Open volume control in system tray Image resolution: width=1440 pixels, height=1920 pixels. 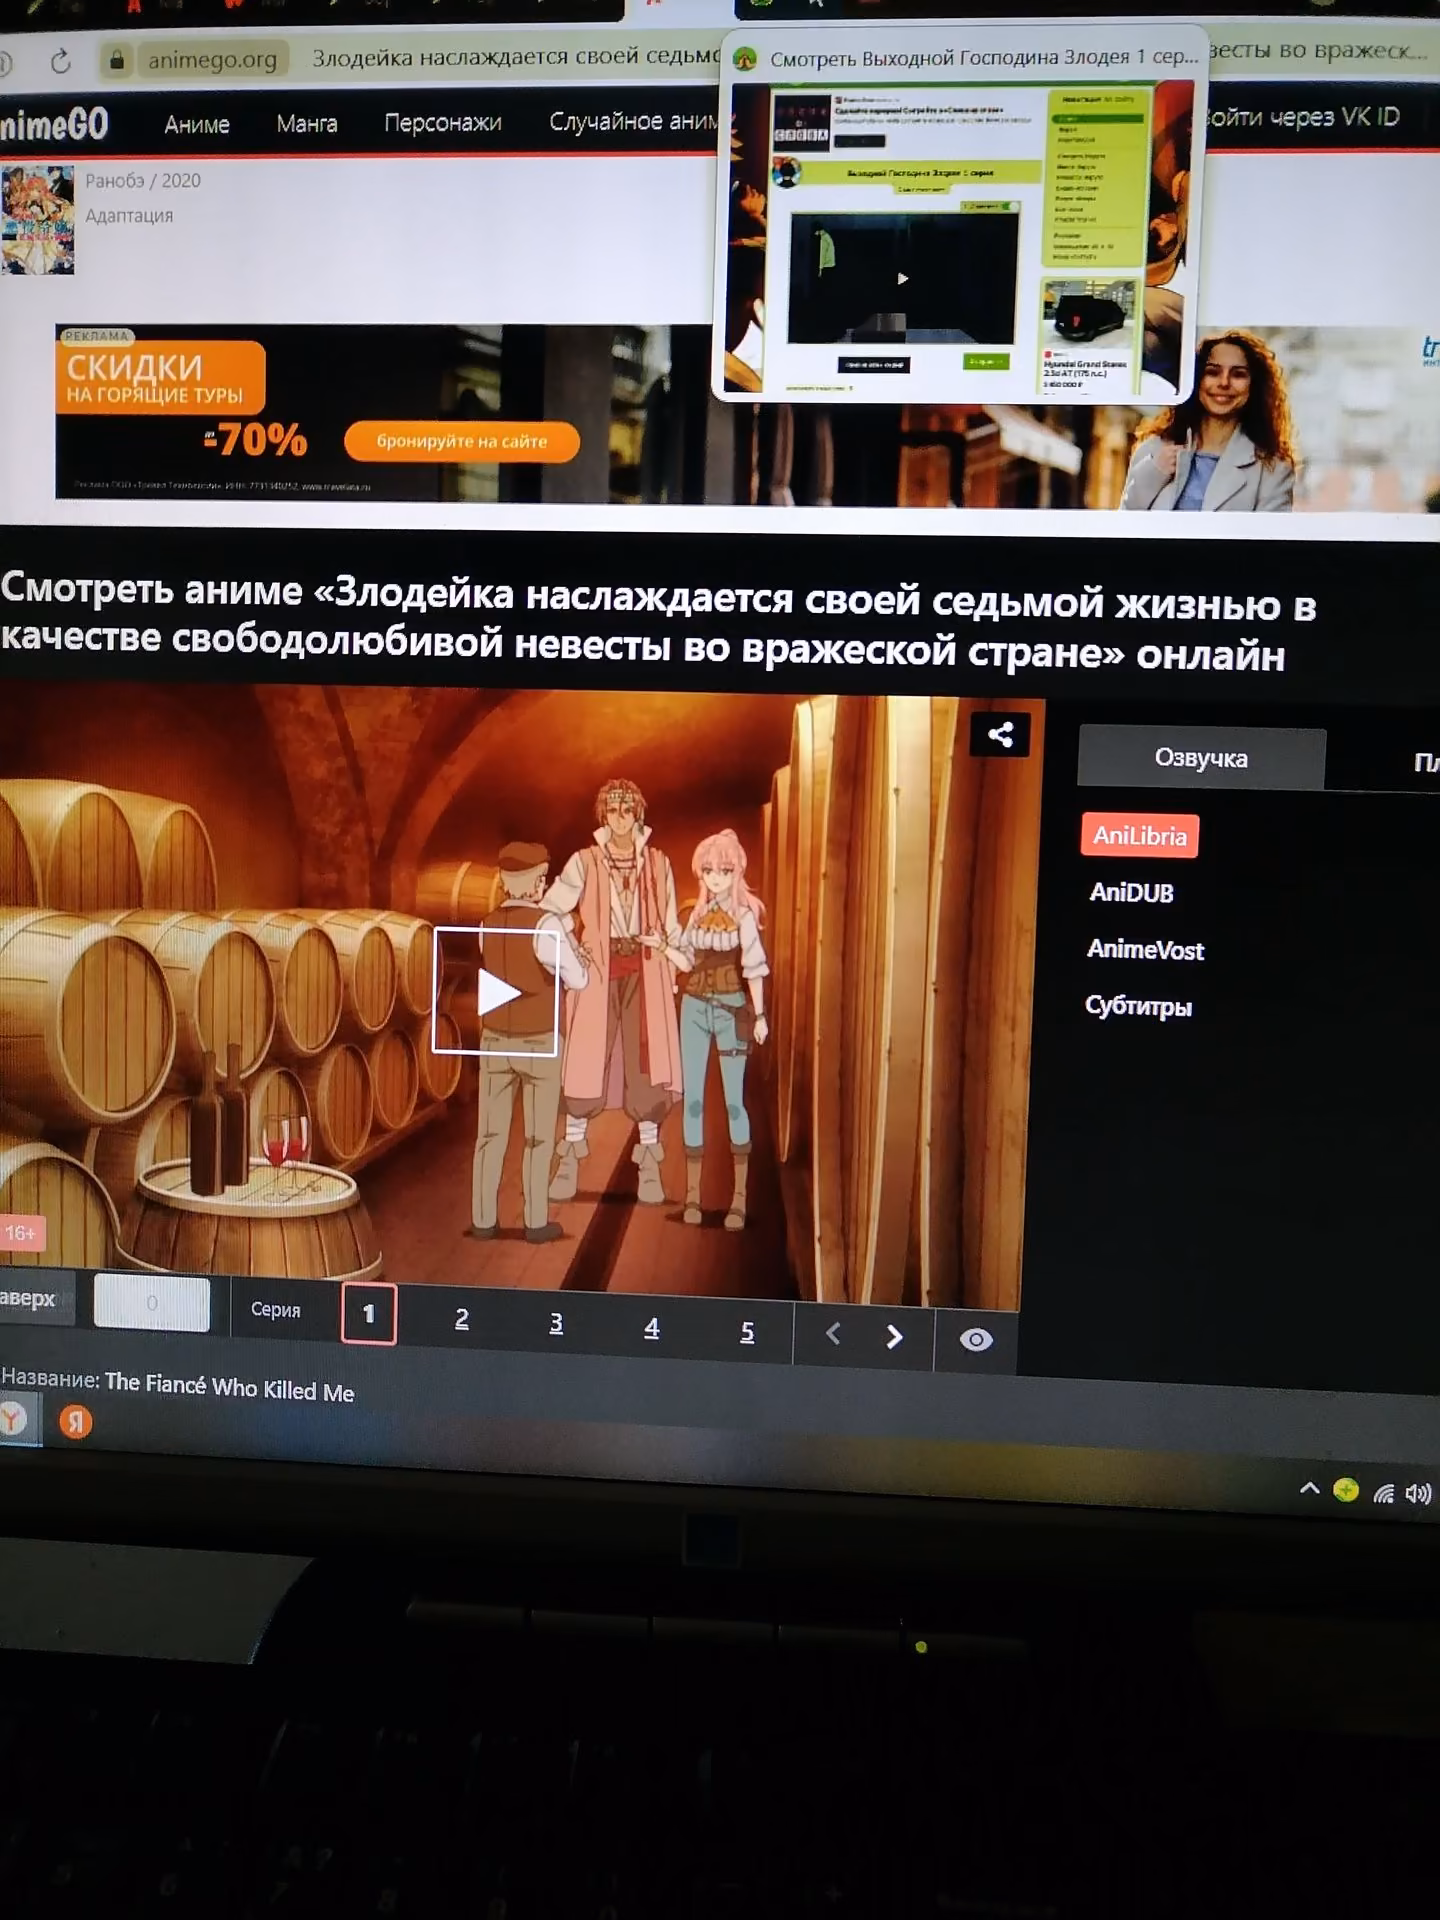1418,1494
